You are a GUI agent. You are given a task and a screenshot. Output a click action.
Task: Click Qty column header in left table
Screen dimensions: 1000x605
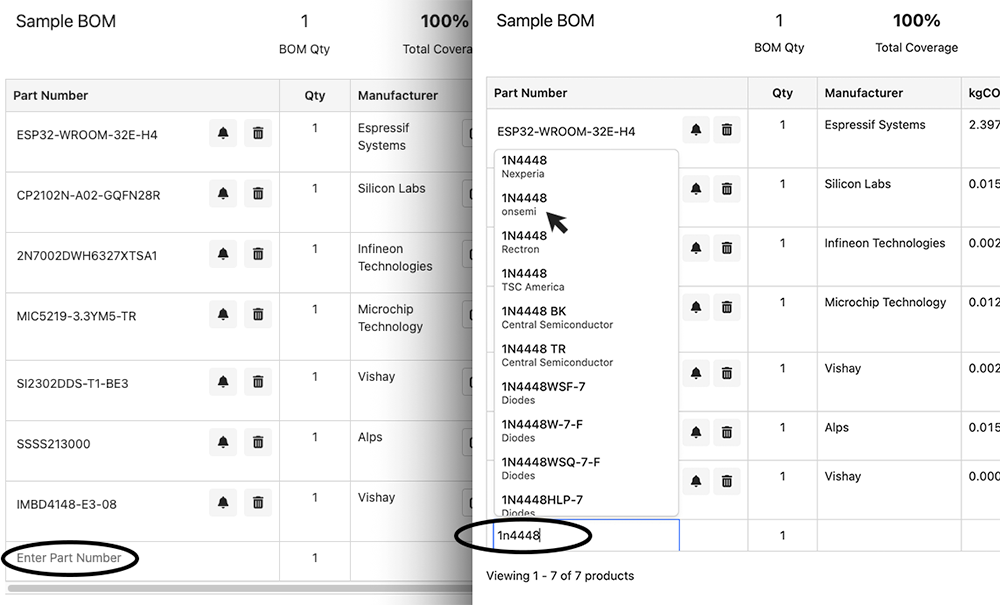(x=315, y=96)
